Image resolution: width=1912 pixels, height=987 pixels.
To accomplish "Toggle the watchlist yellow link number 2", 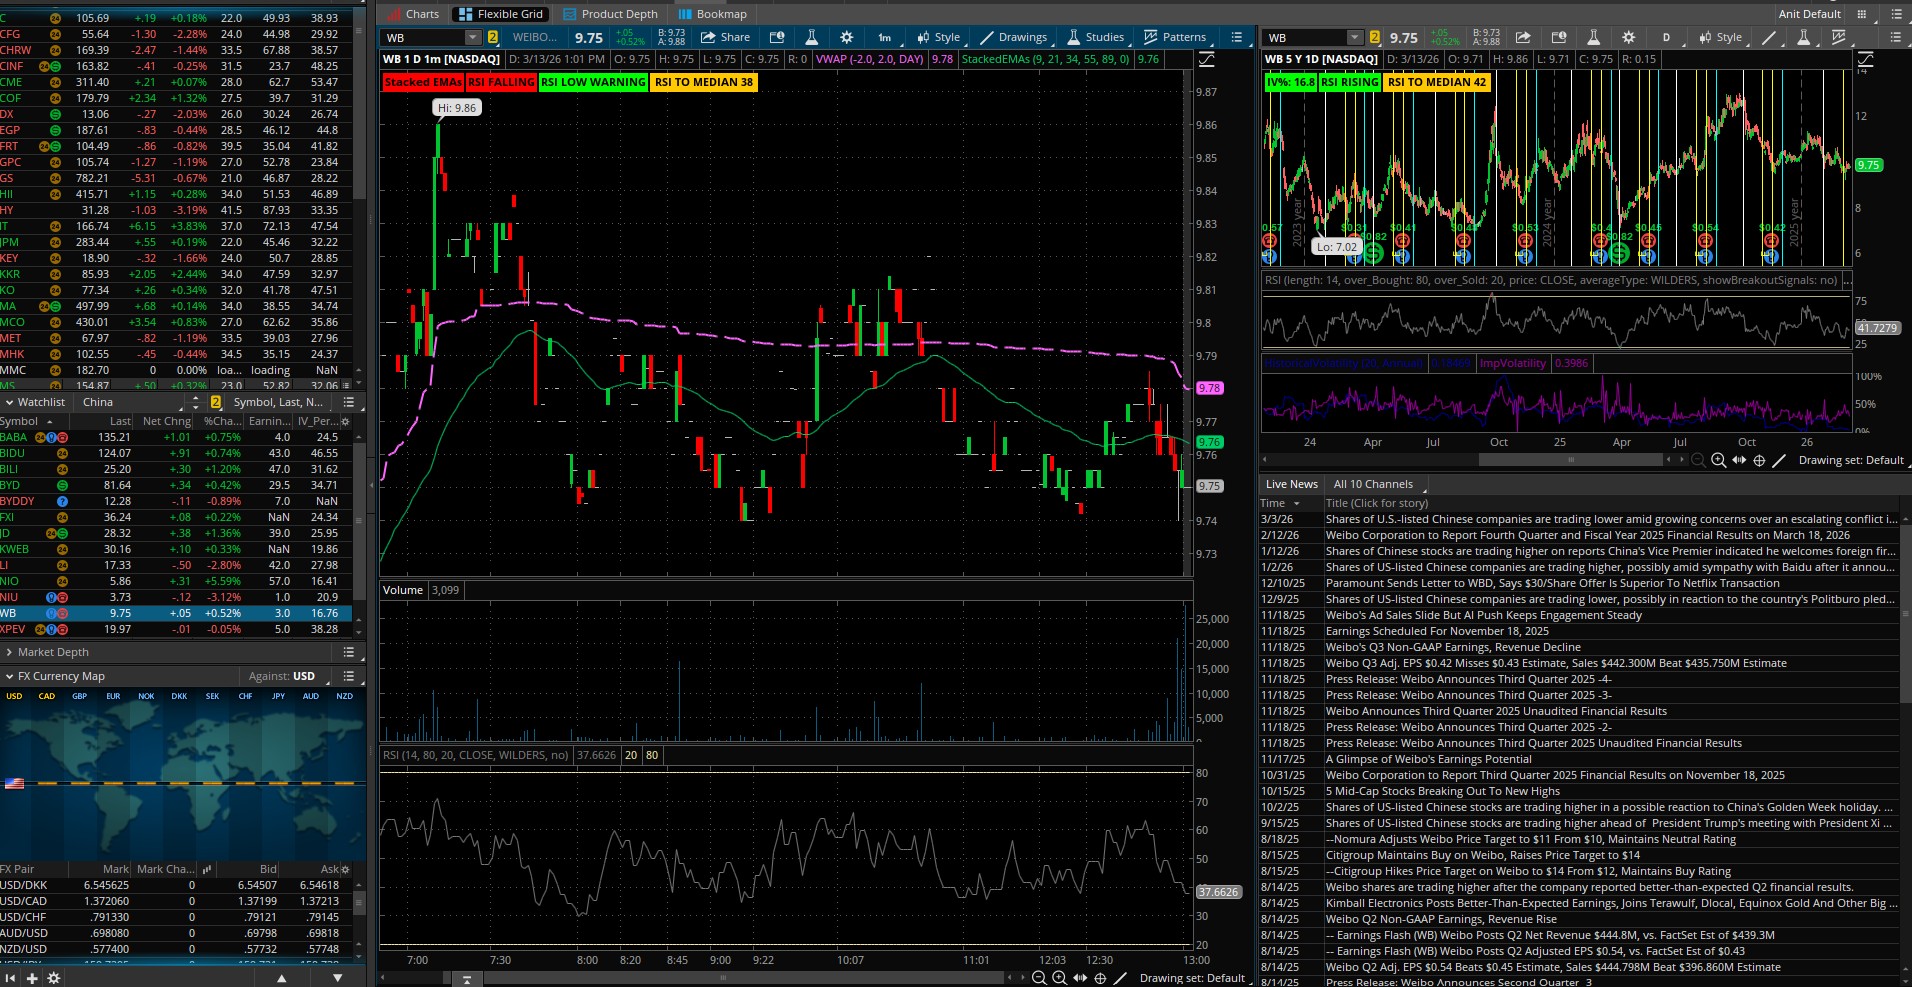I will click(215, 402).
